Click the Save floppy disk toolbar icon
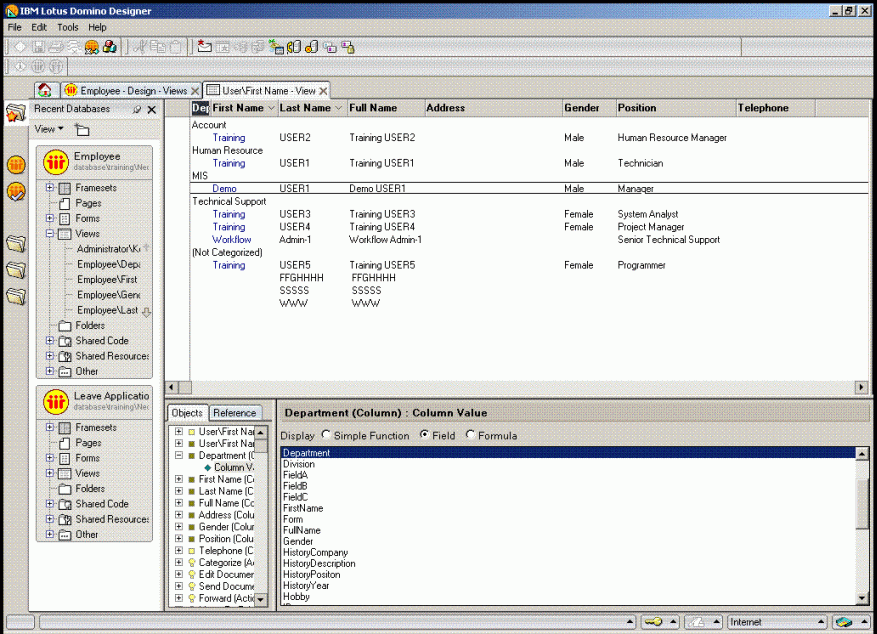877x634 pixels. pyautogui.click(x=38, y=48)
